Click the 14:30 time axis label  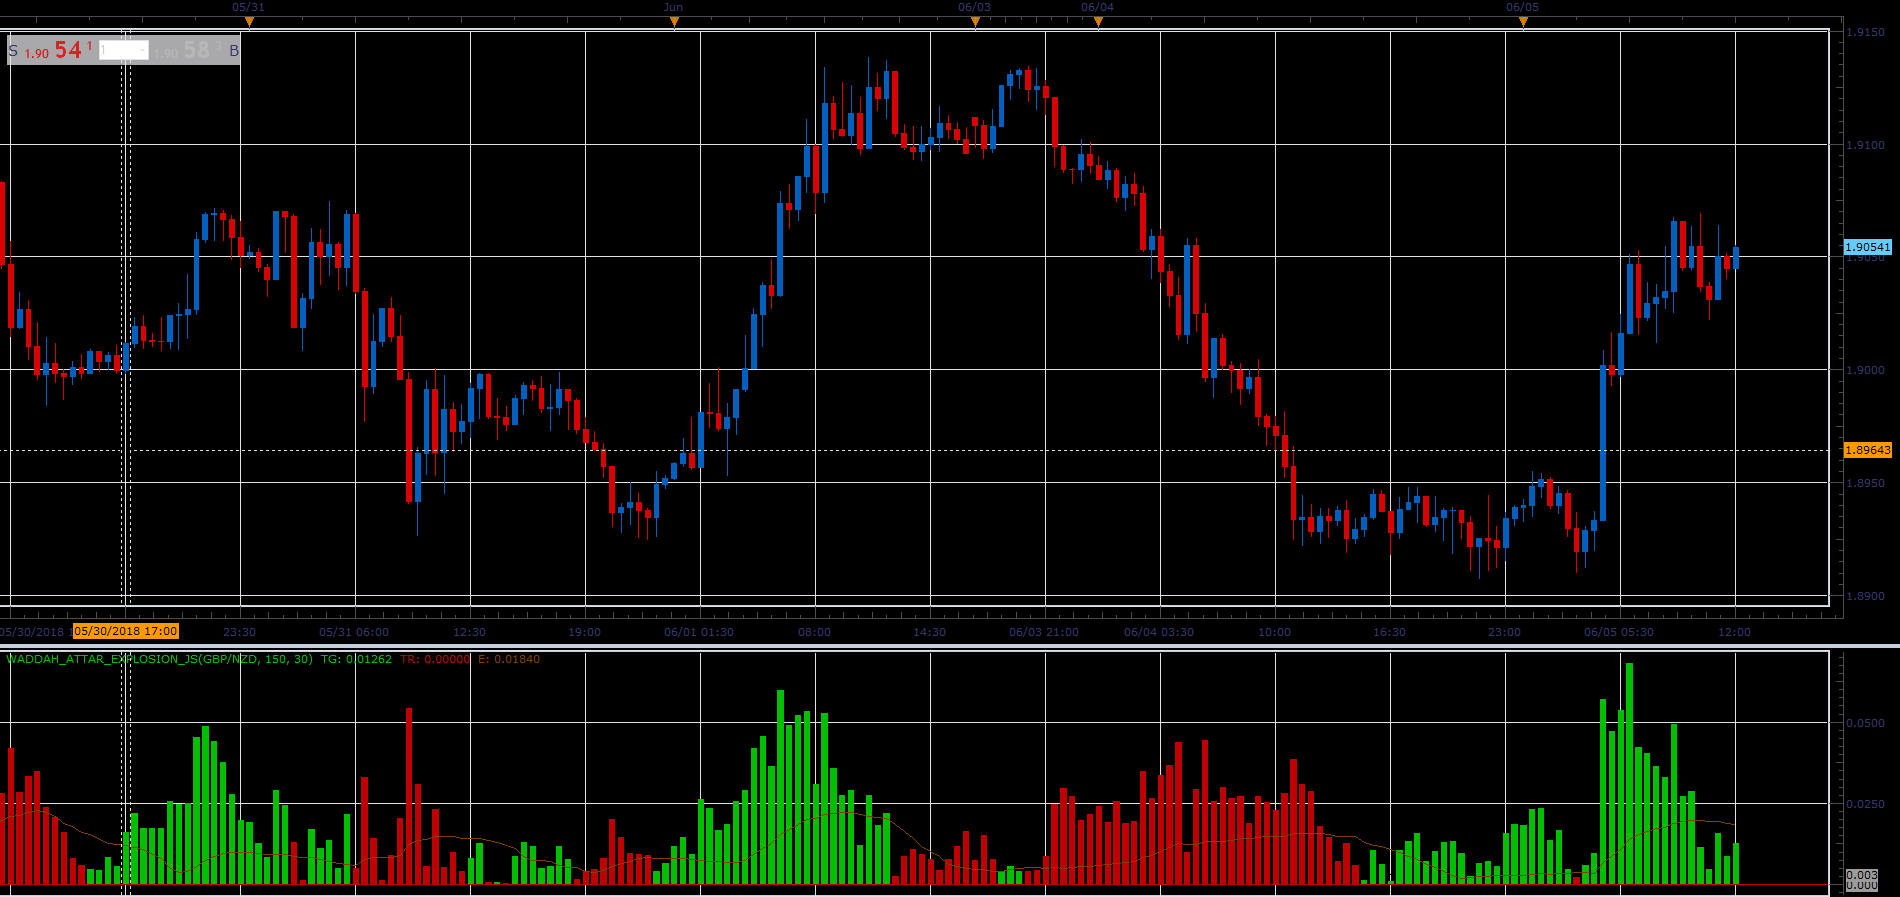(x=929, y=632)
